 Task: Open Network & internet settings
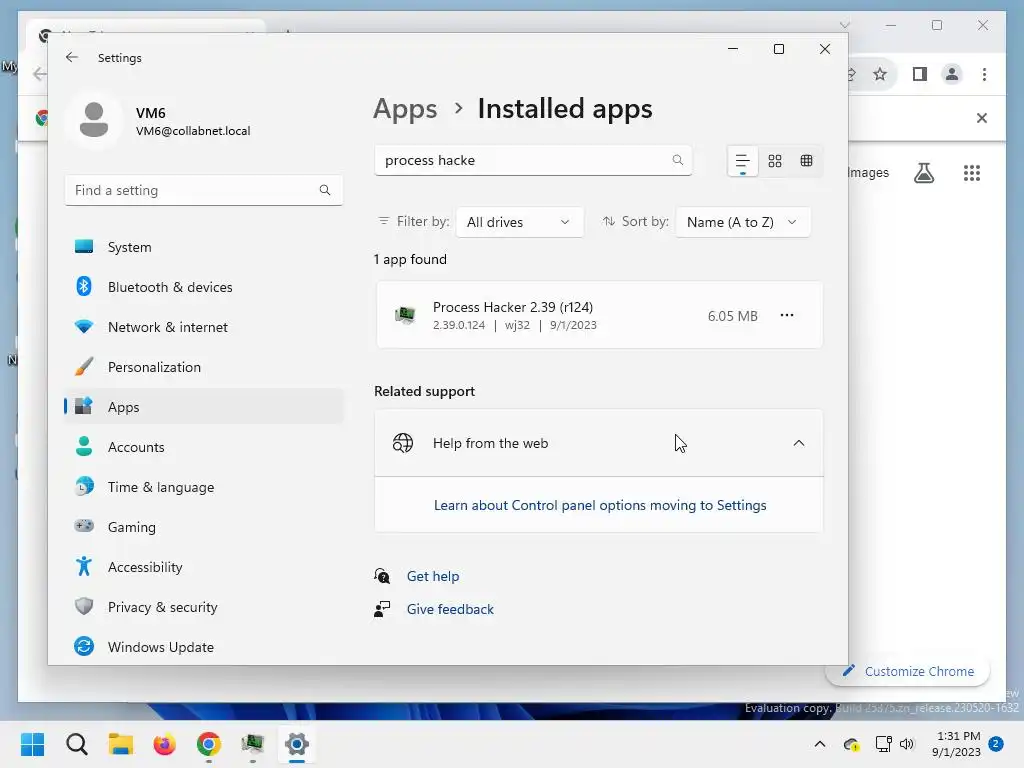click(204, 327)
